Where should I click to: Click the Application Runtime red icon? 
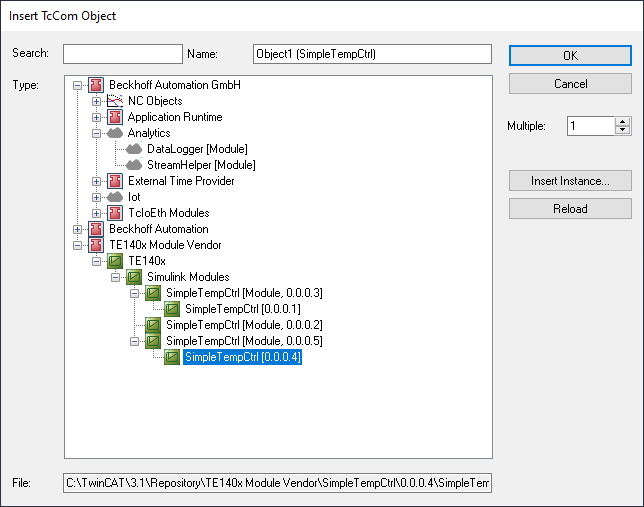[x=115, y=117]
